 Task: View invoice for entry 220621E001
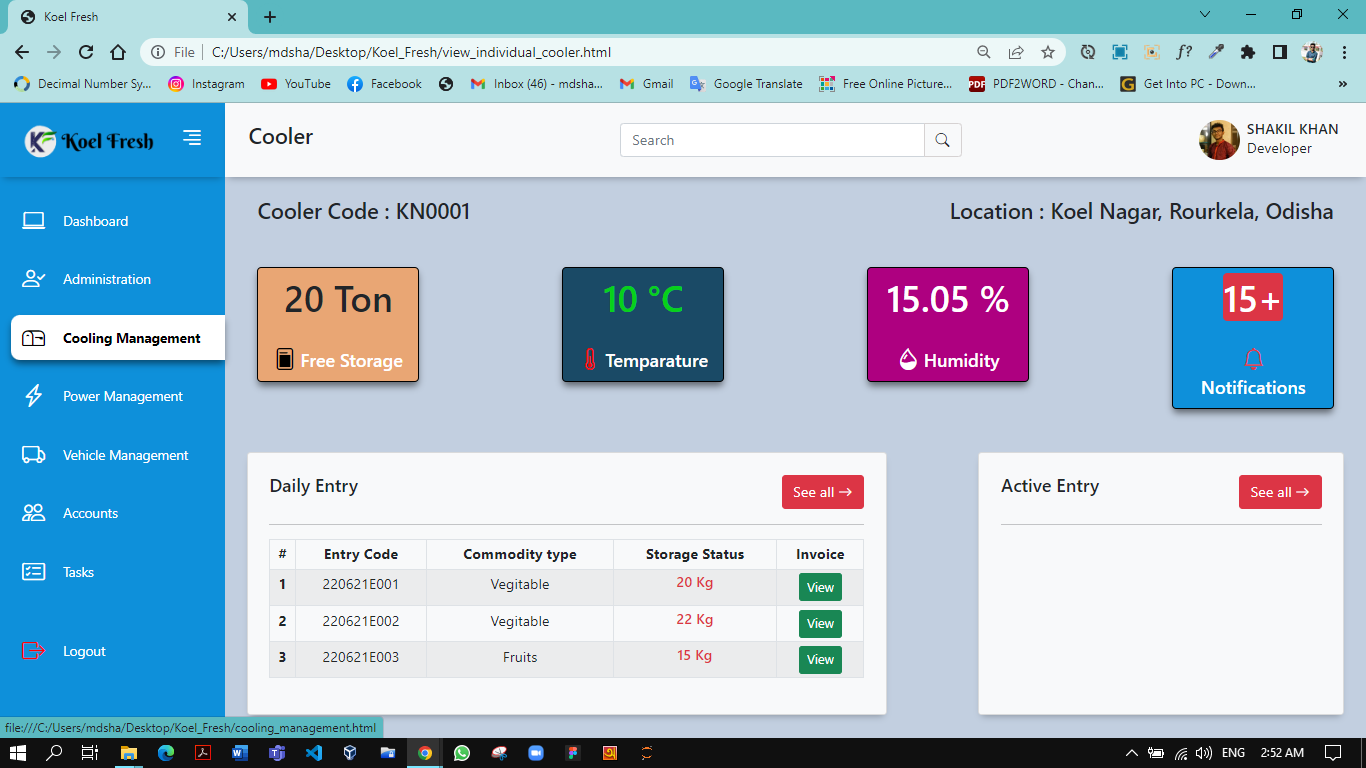[x=820, y=587]
